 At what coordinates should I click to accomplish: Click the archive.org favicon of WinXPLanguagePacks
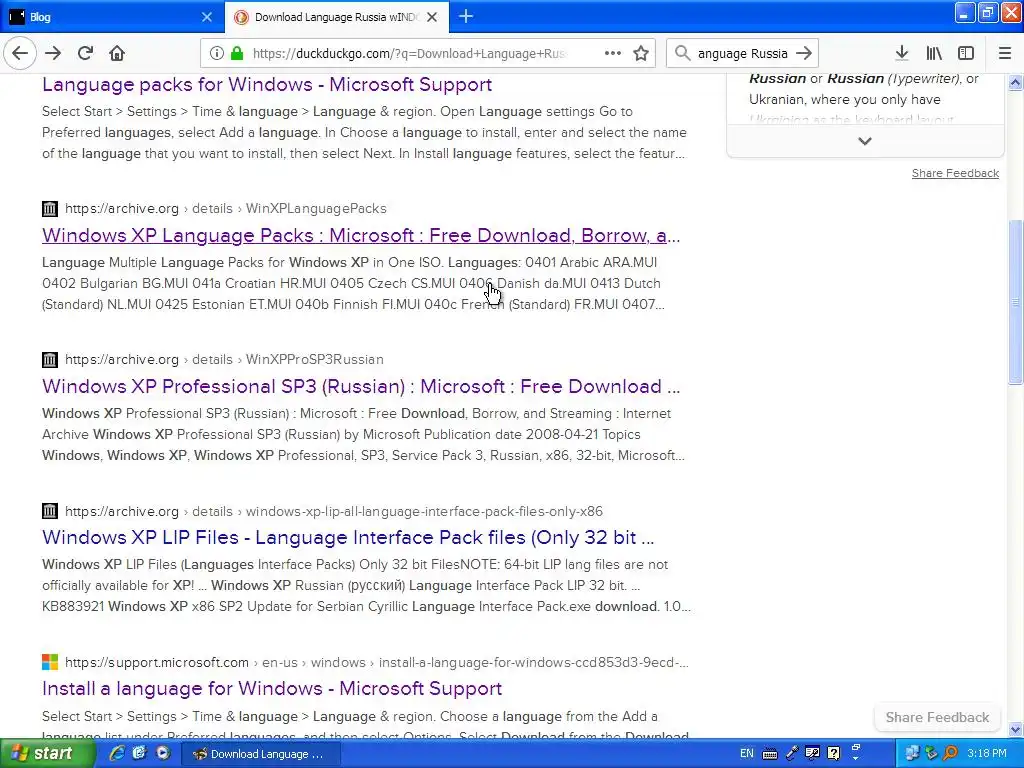(50, 209)
